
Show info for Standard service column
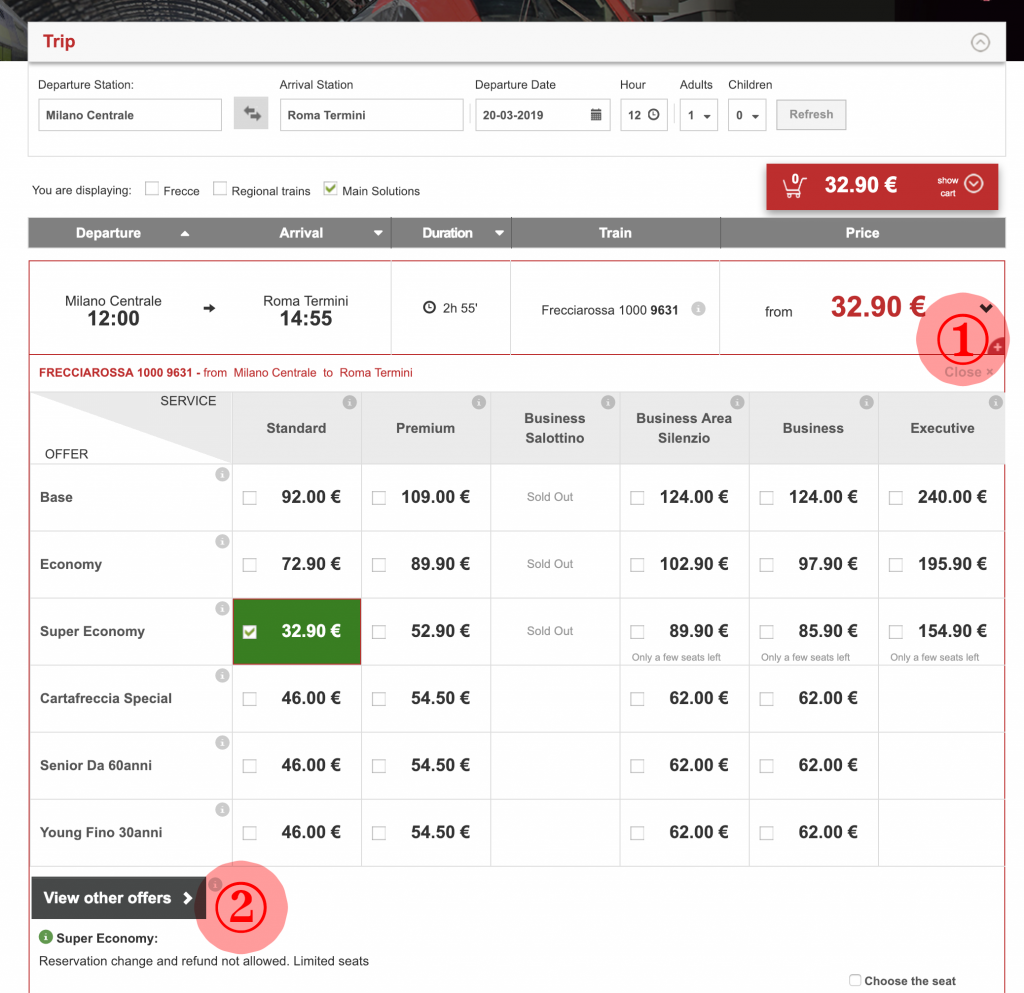pos(349,402)
